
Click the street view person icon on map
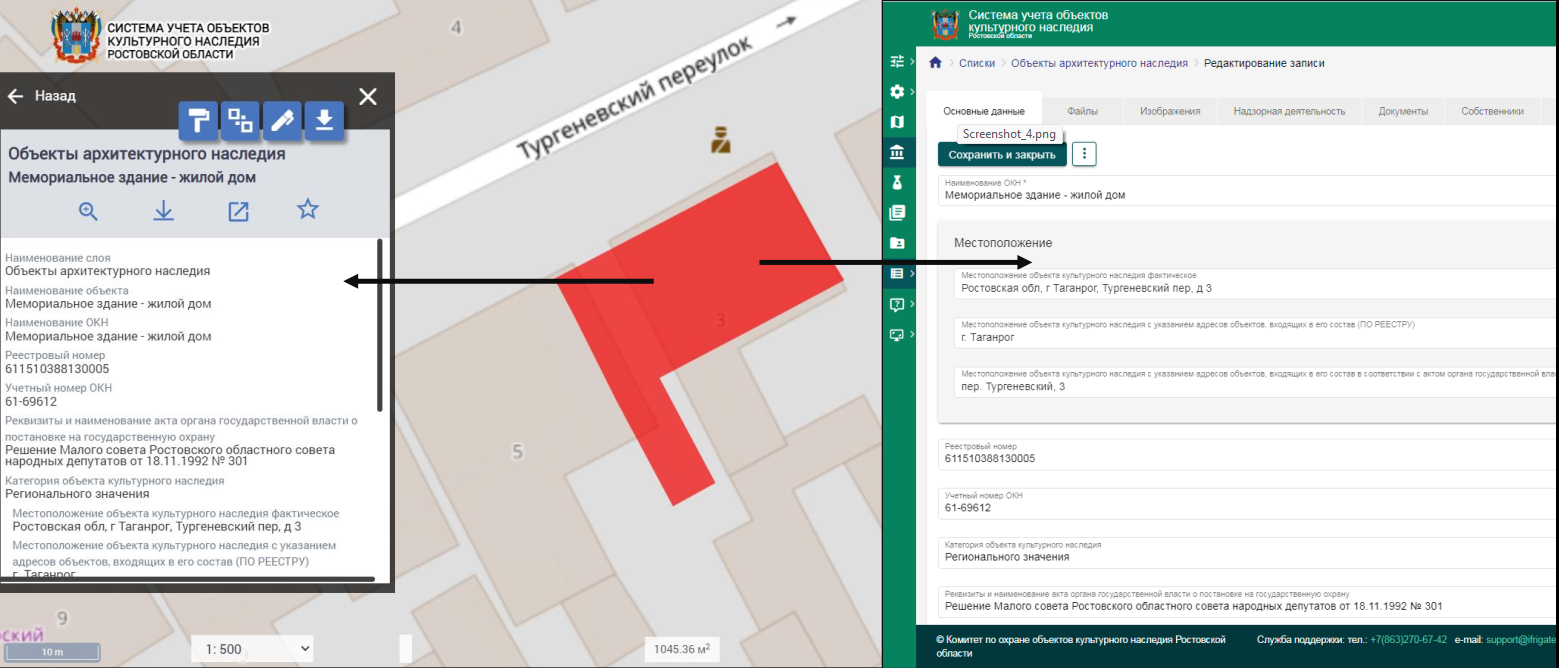[x=720, y=140]
